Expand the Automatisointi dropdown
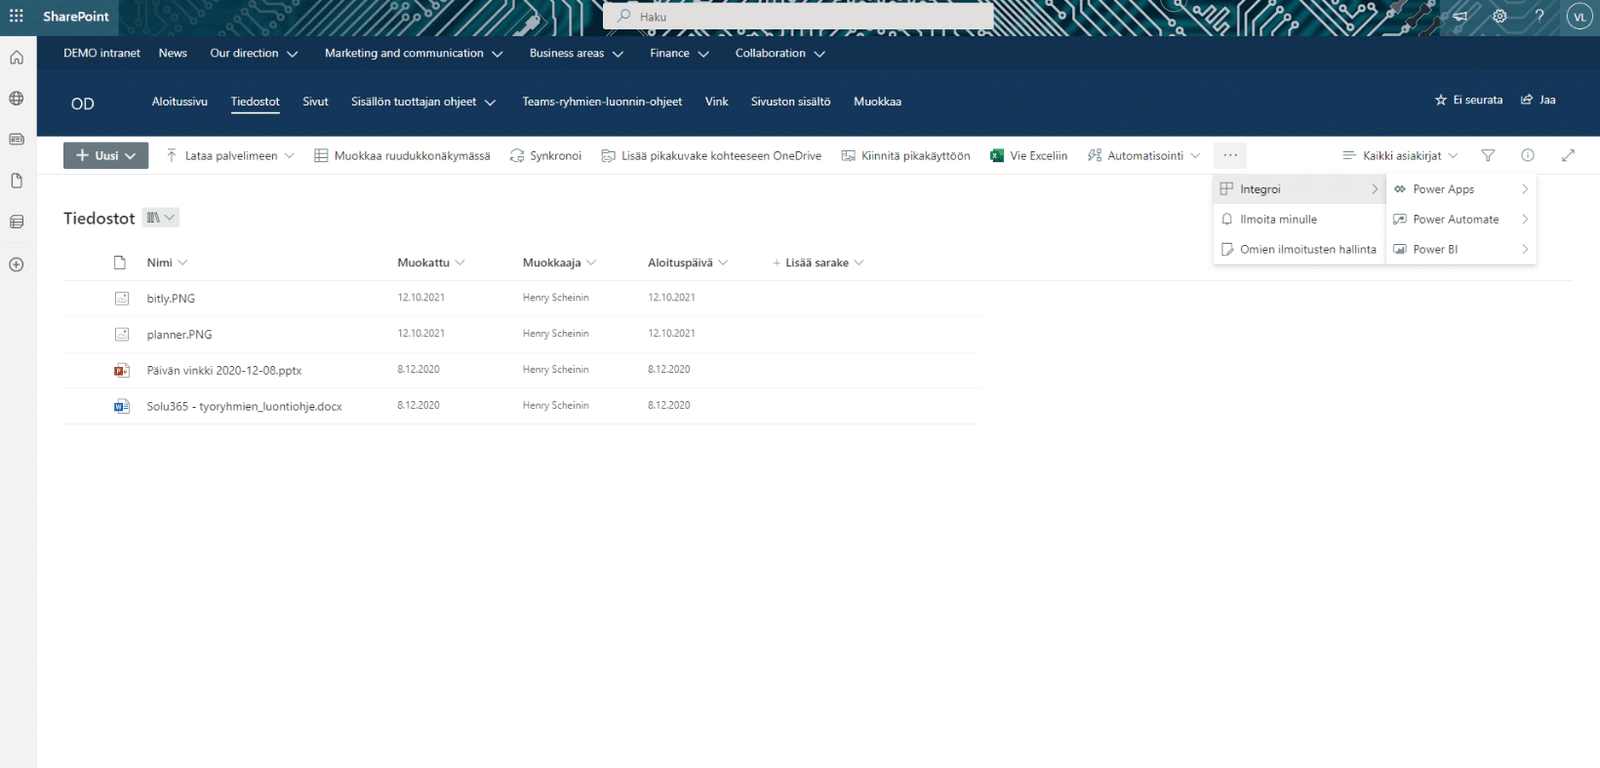This screenshot has width=1600, height=768. [x=1144, y=156]
